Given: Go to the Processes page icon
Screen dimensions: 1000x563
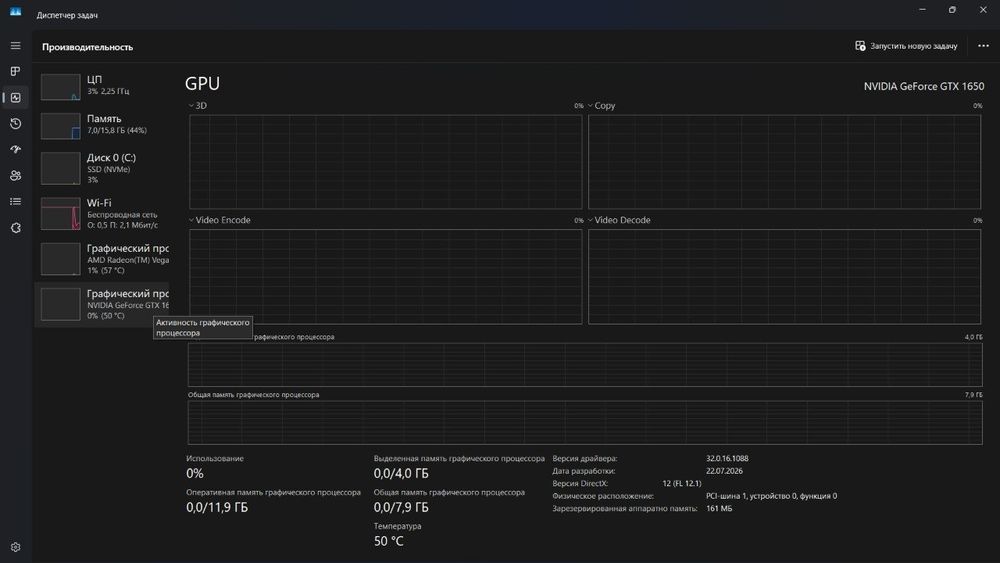Looking at the screenshot, I should pos(15,71).
